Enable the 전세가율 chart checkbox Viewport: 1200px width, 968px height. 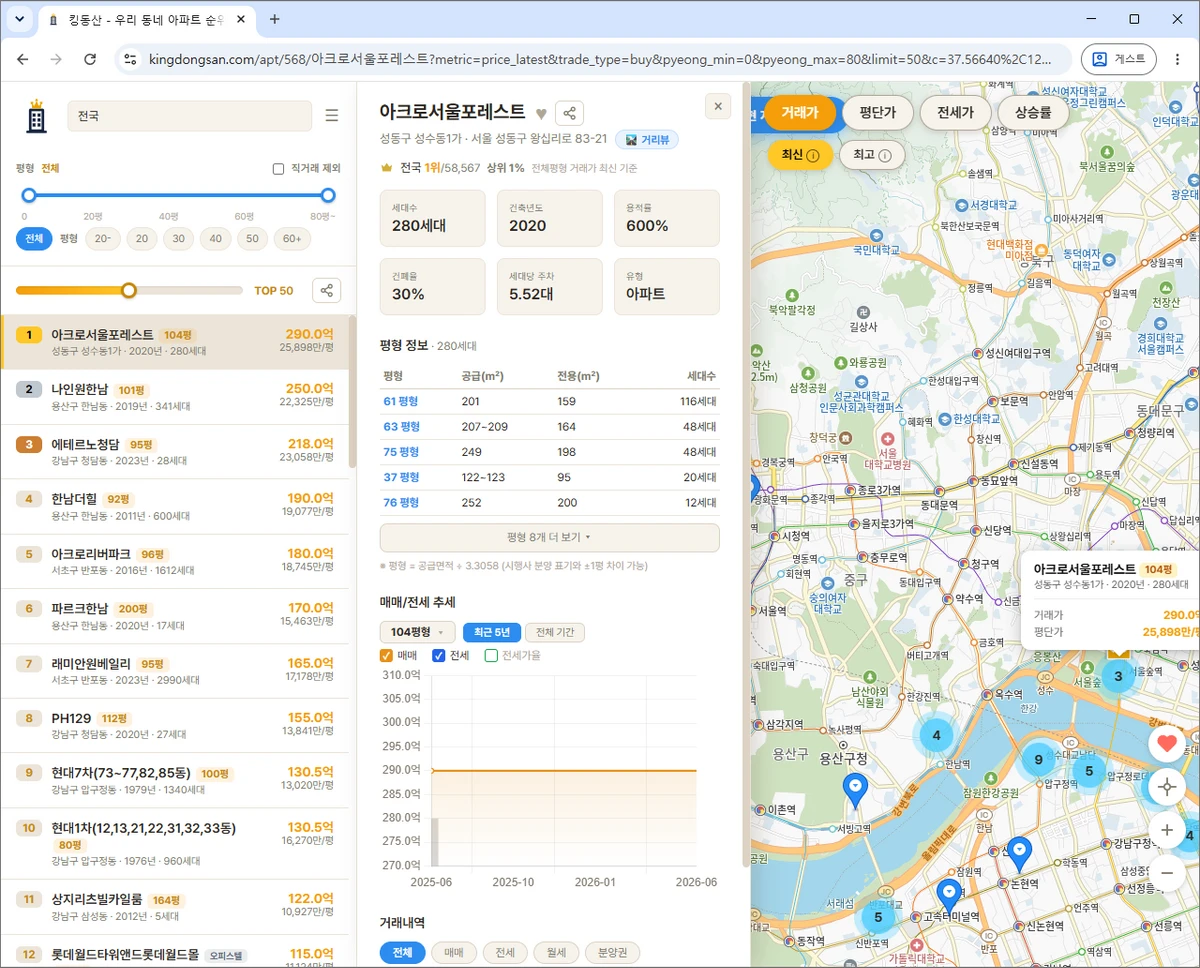(x=491, y=656)
